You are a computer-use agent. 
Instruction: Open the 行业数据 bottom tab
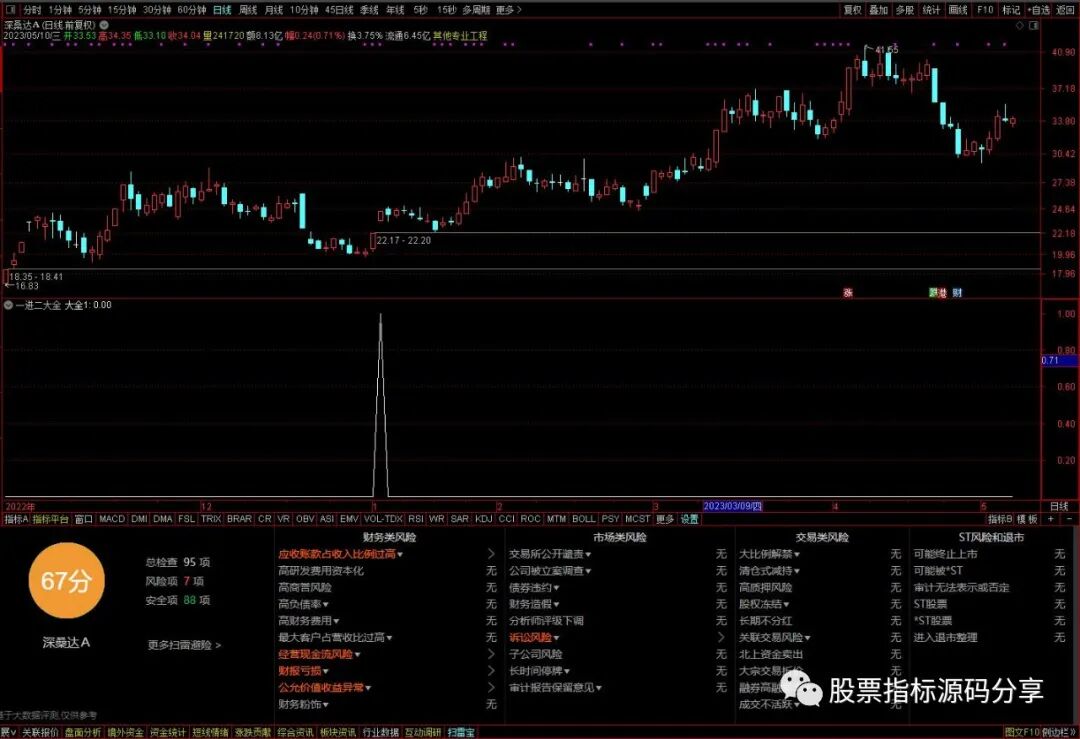[x=380, y=733]
